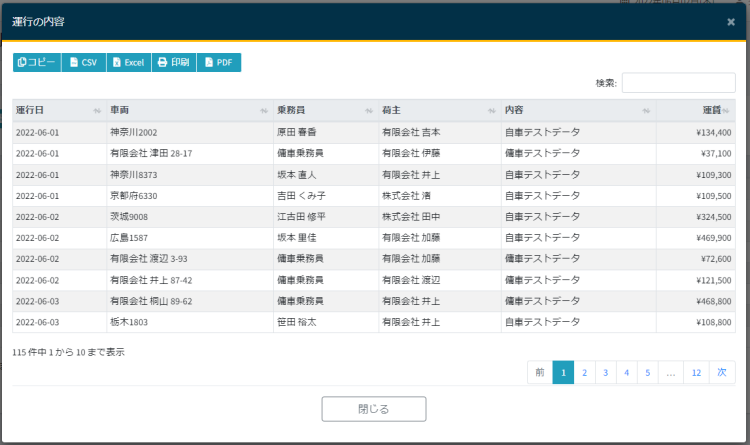750x445 pixels.
Task: Click the 閉じる close button
Action: click(x=374, y=409)
